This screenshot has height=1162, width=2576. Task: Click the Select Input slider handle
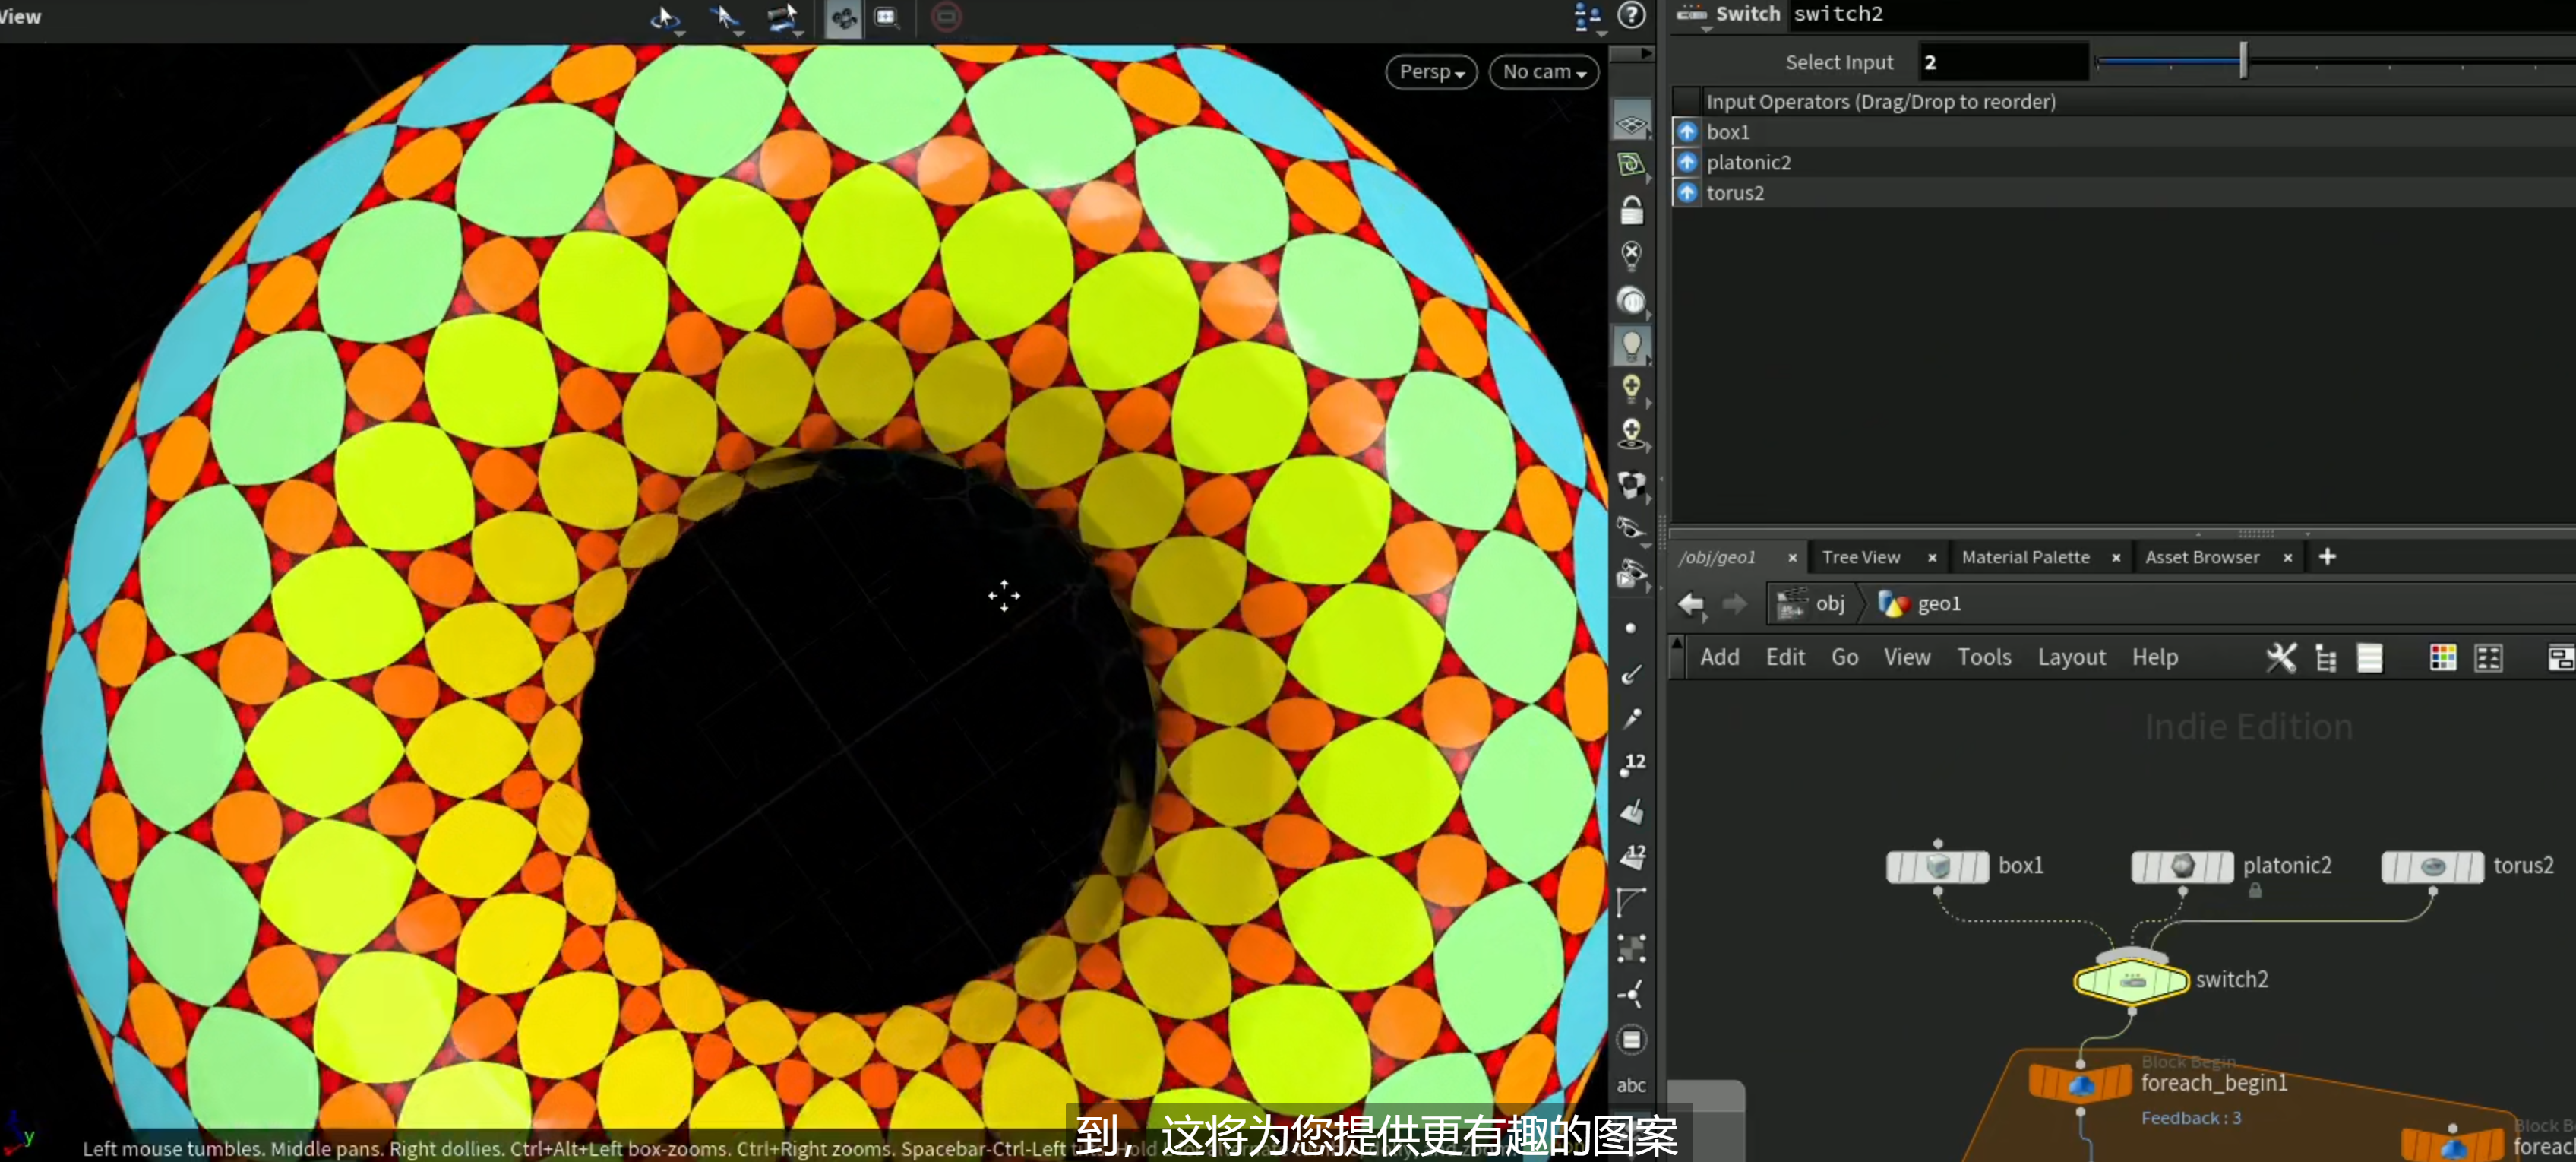2243,61
